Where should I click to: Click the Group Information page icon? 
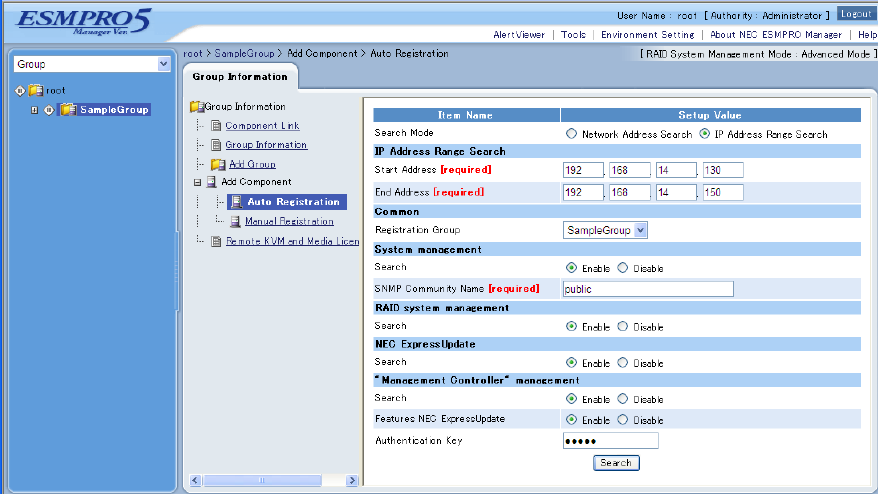coord(216,145)
